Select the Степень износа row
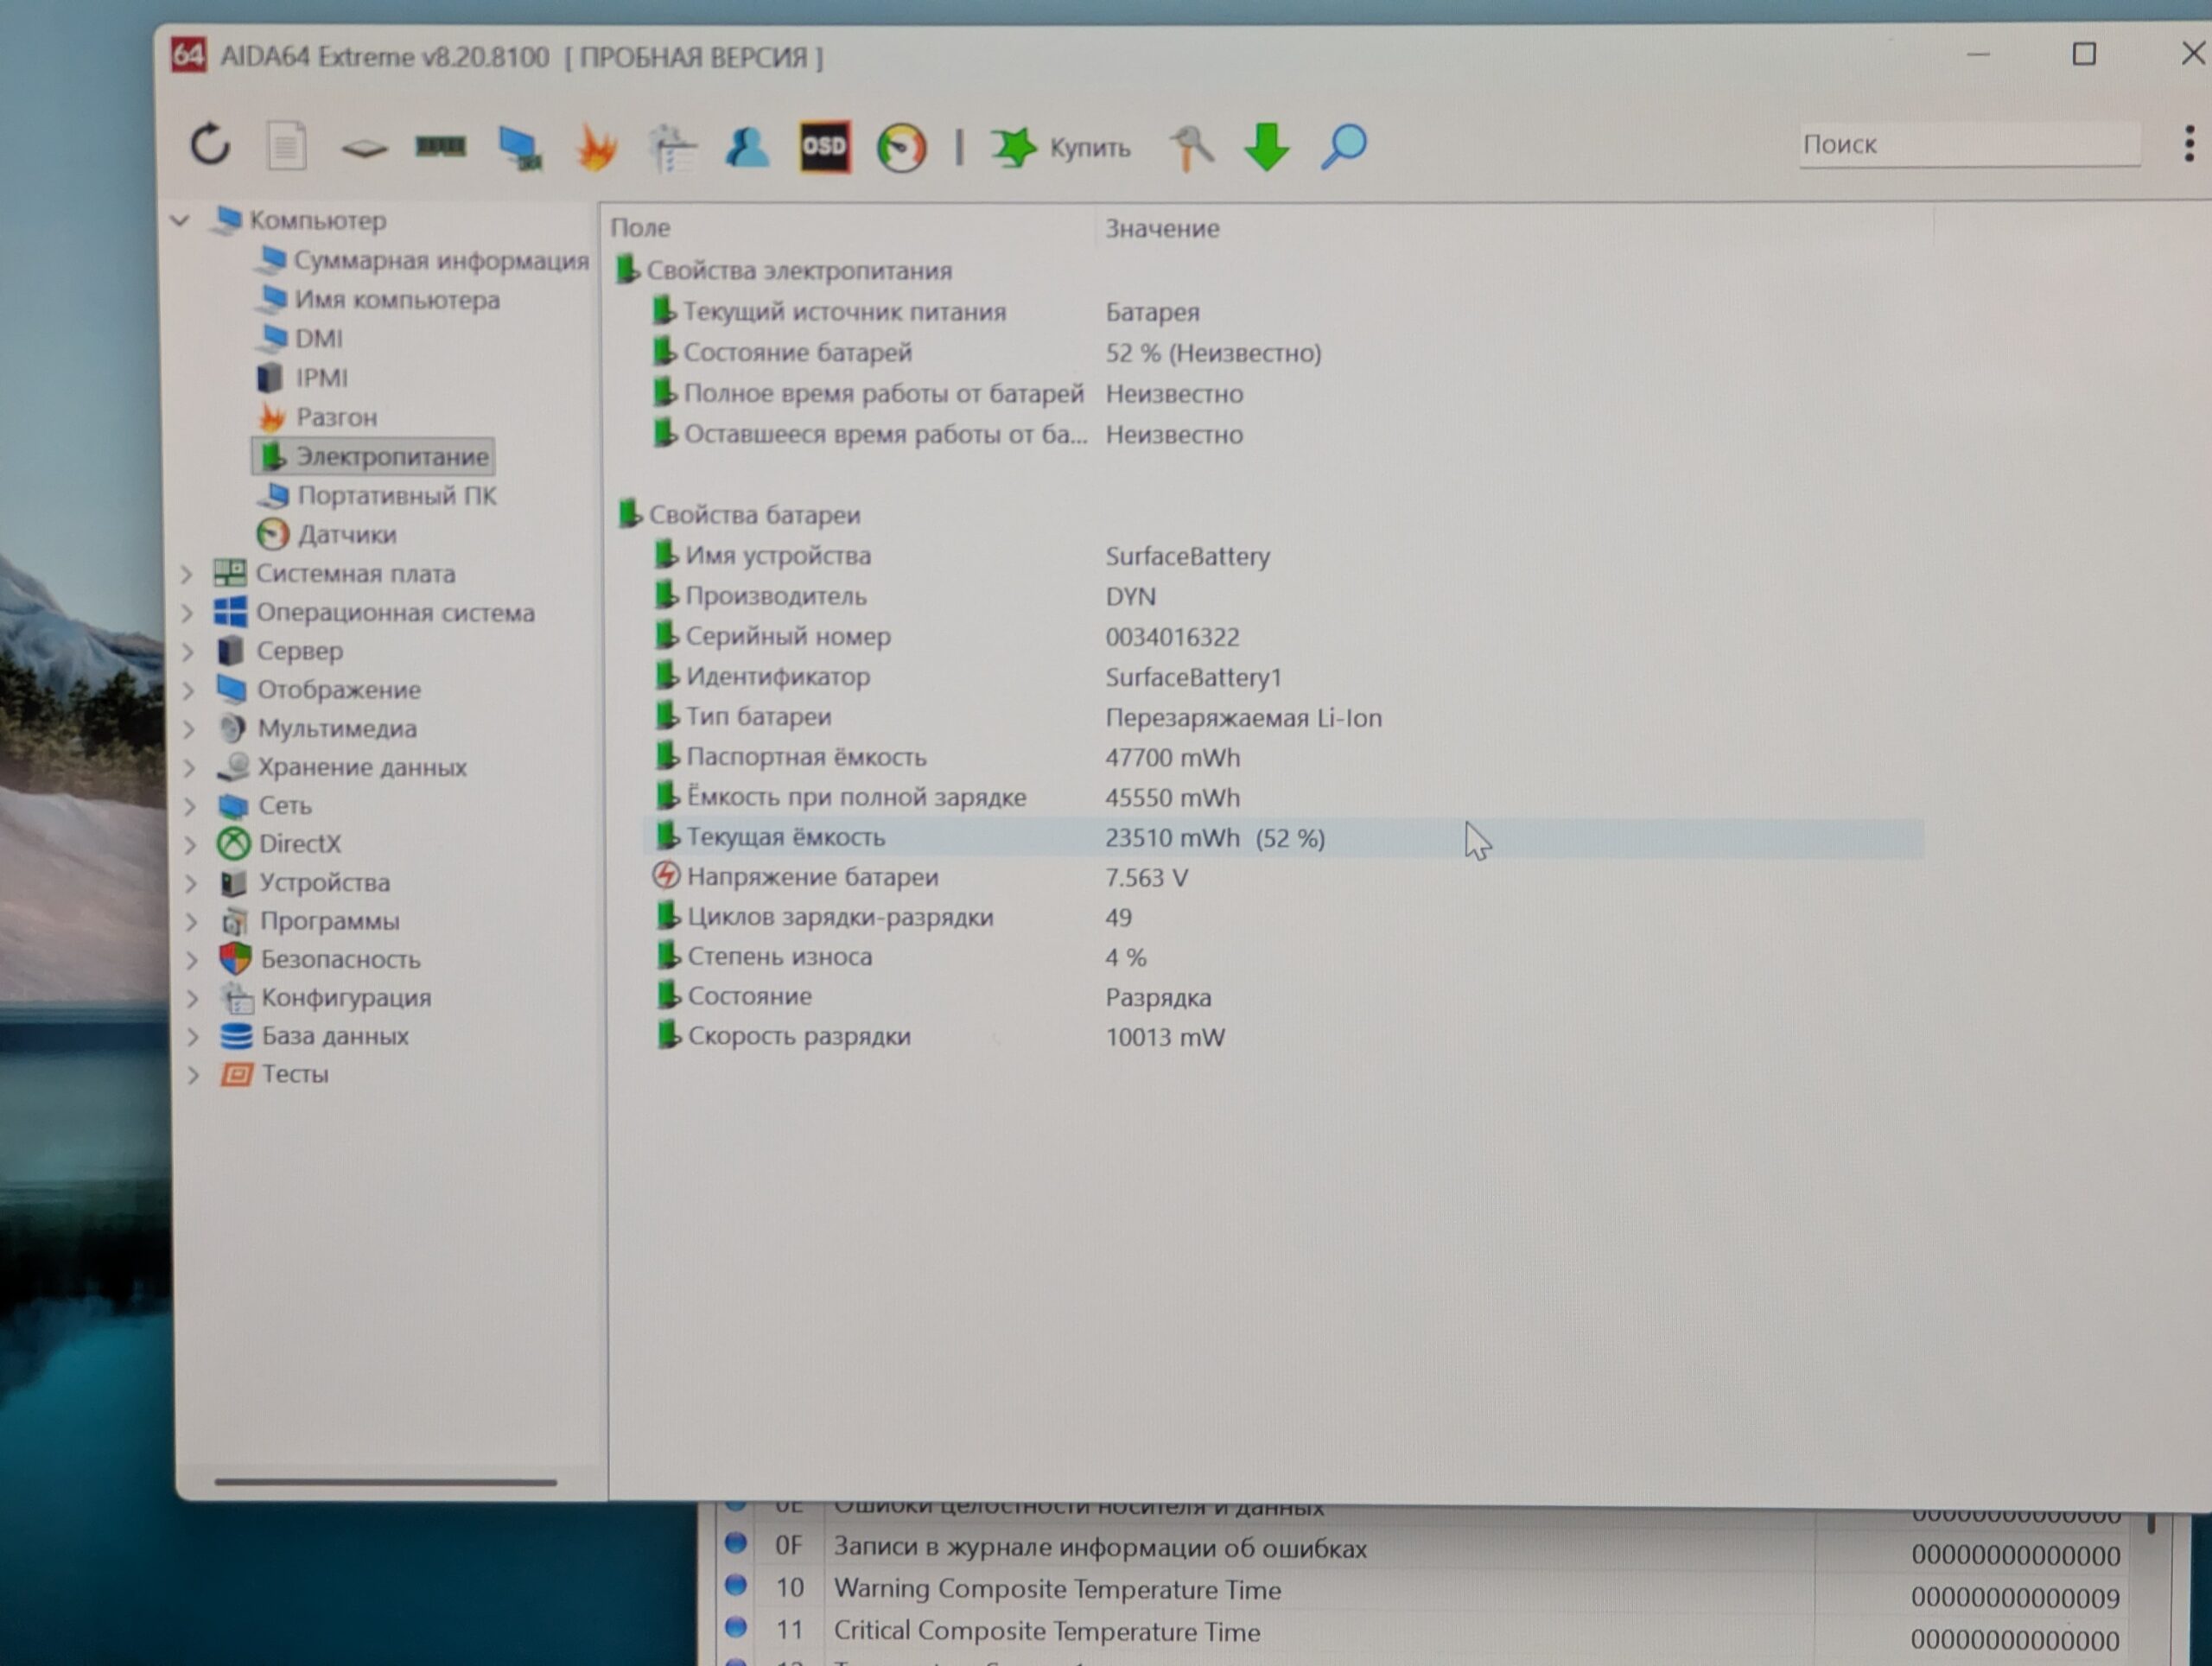 1283,957
